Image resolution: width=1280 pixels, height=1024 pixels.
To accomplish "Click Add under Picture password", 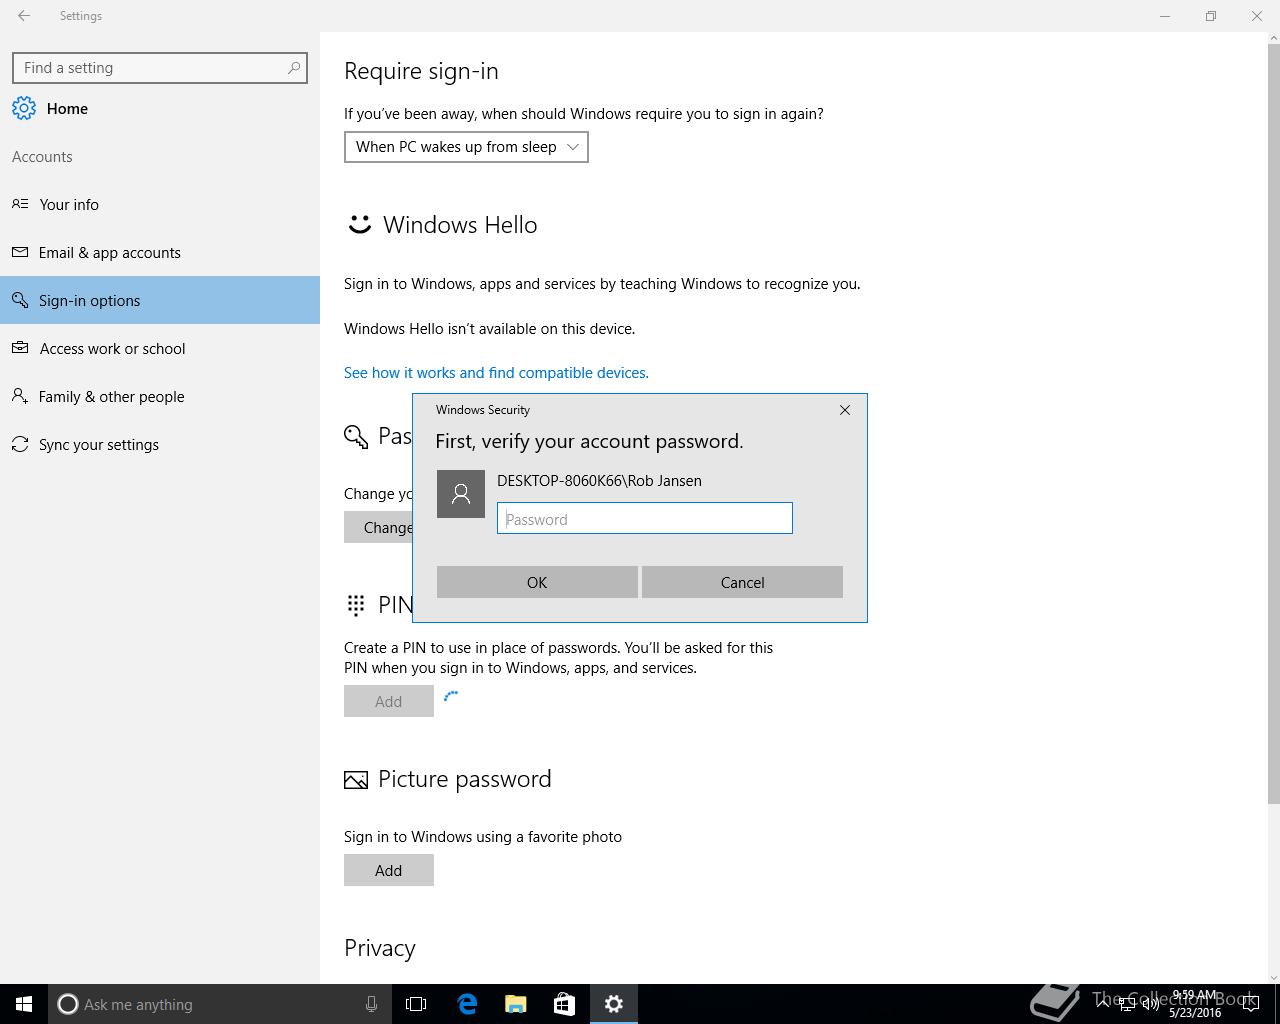I will coord(389,870).
